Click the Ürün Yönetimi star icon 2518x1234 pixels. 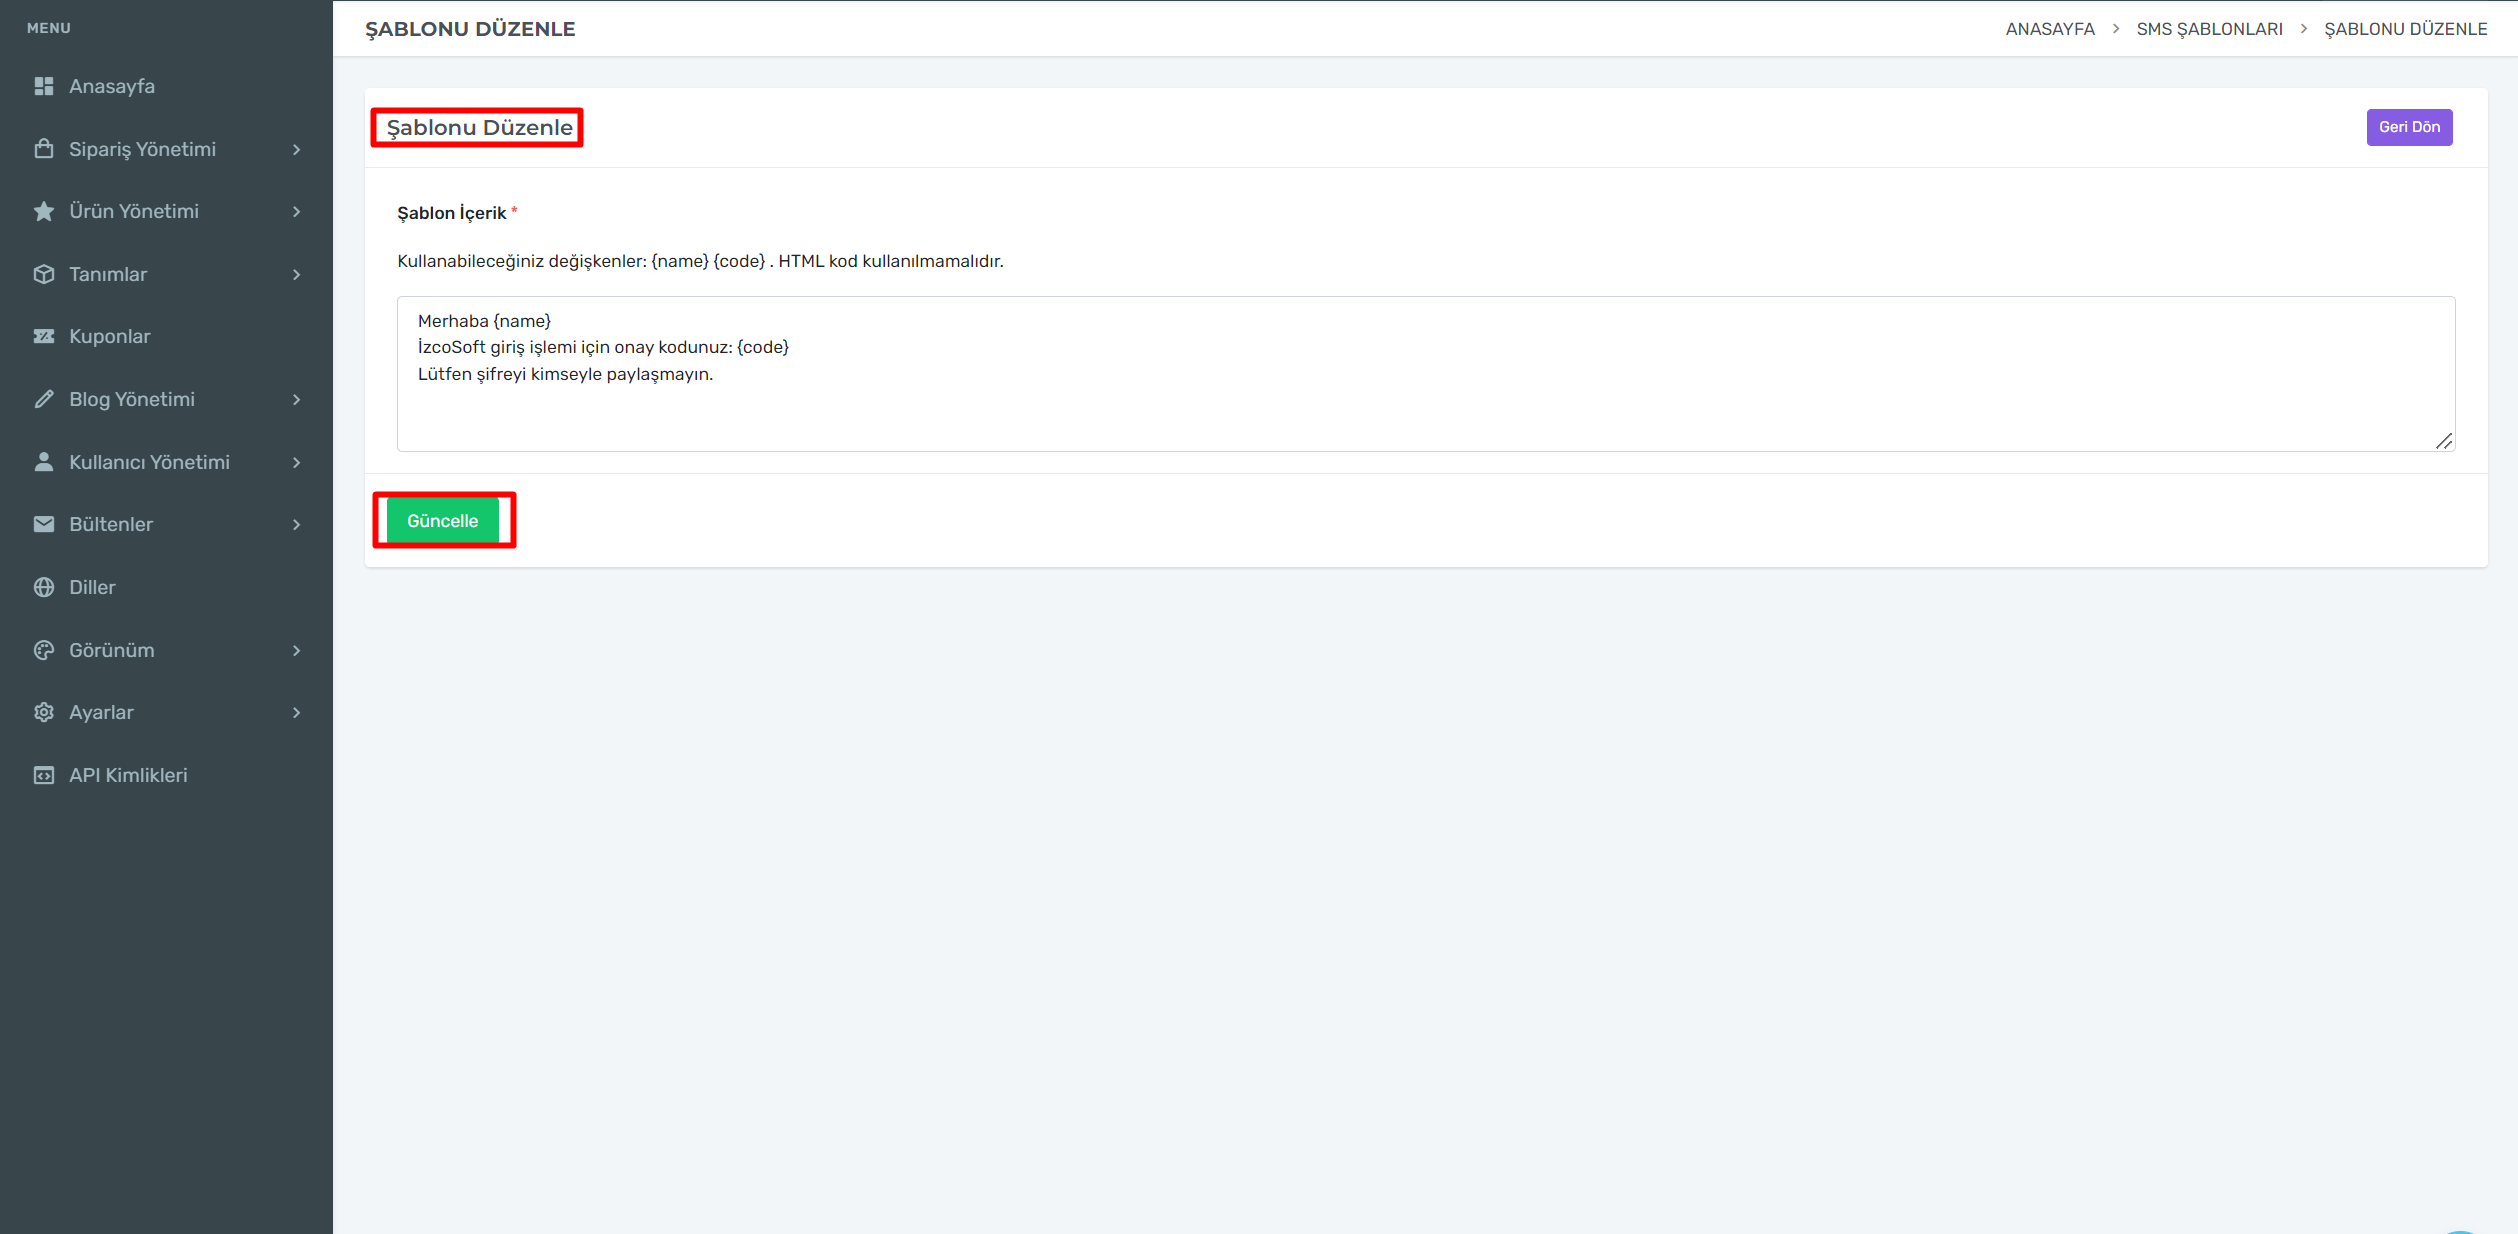pyautogui.click(x=43, y=211)
